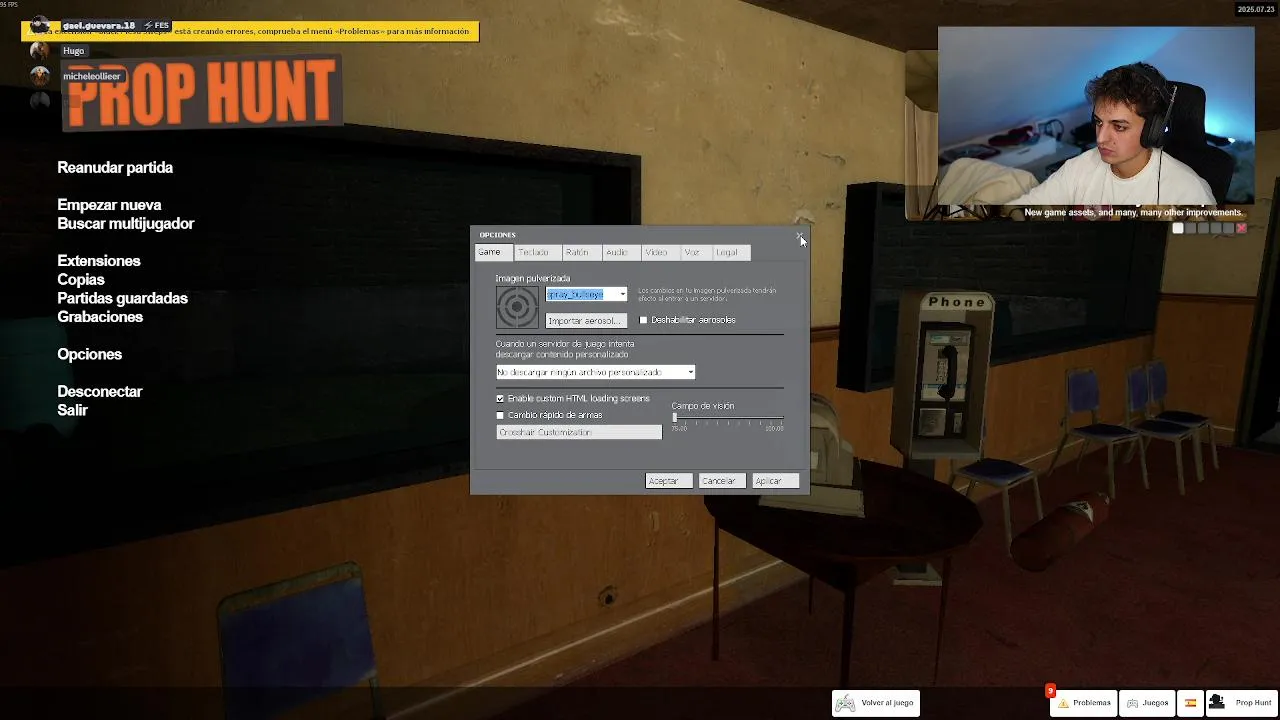Open custom content download dropdown
The width and height of the screenshot is (1280, 720).
tap(595, 372)
